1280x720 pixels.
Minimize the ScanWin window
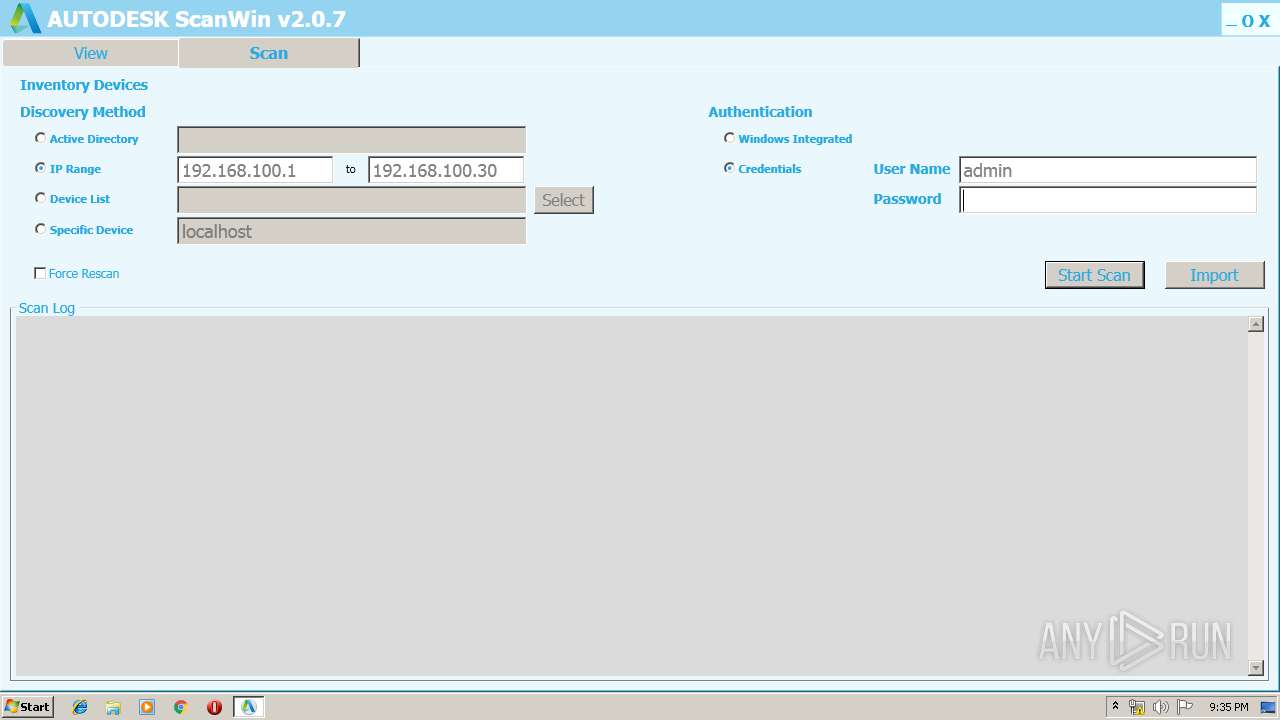[1231, 21]
